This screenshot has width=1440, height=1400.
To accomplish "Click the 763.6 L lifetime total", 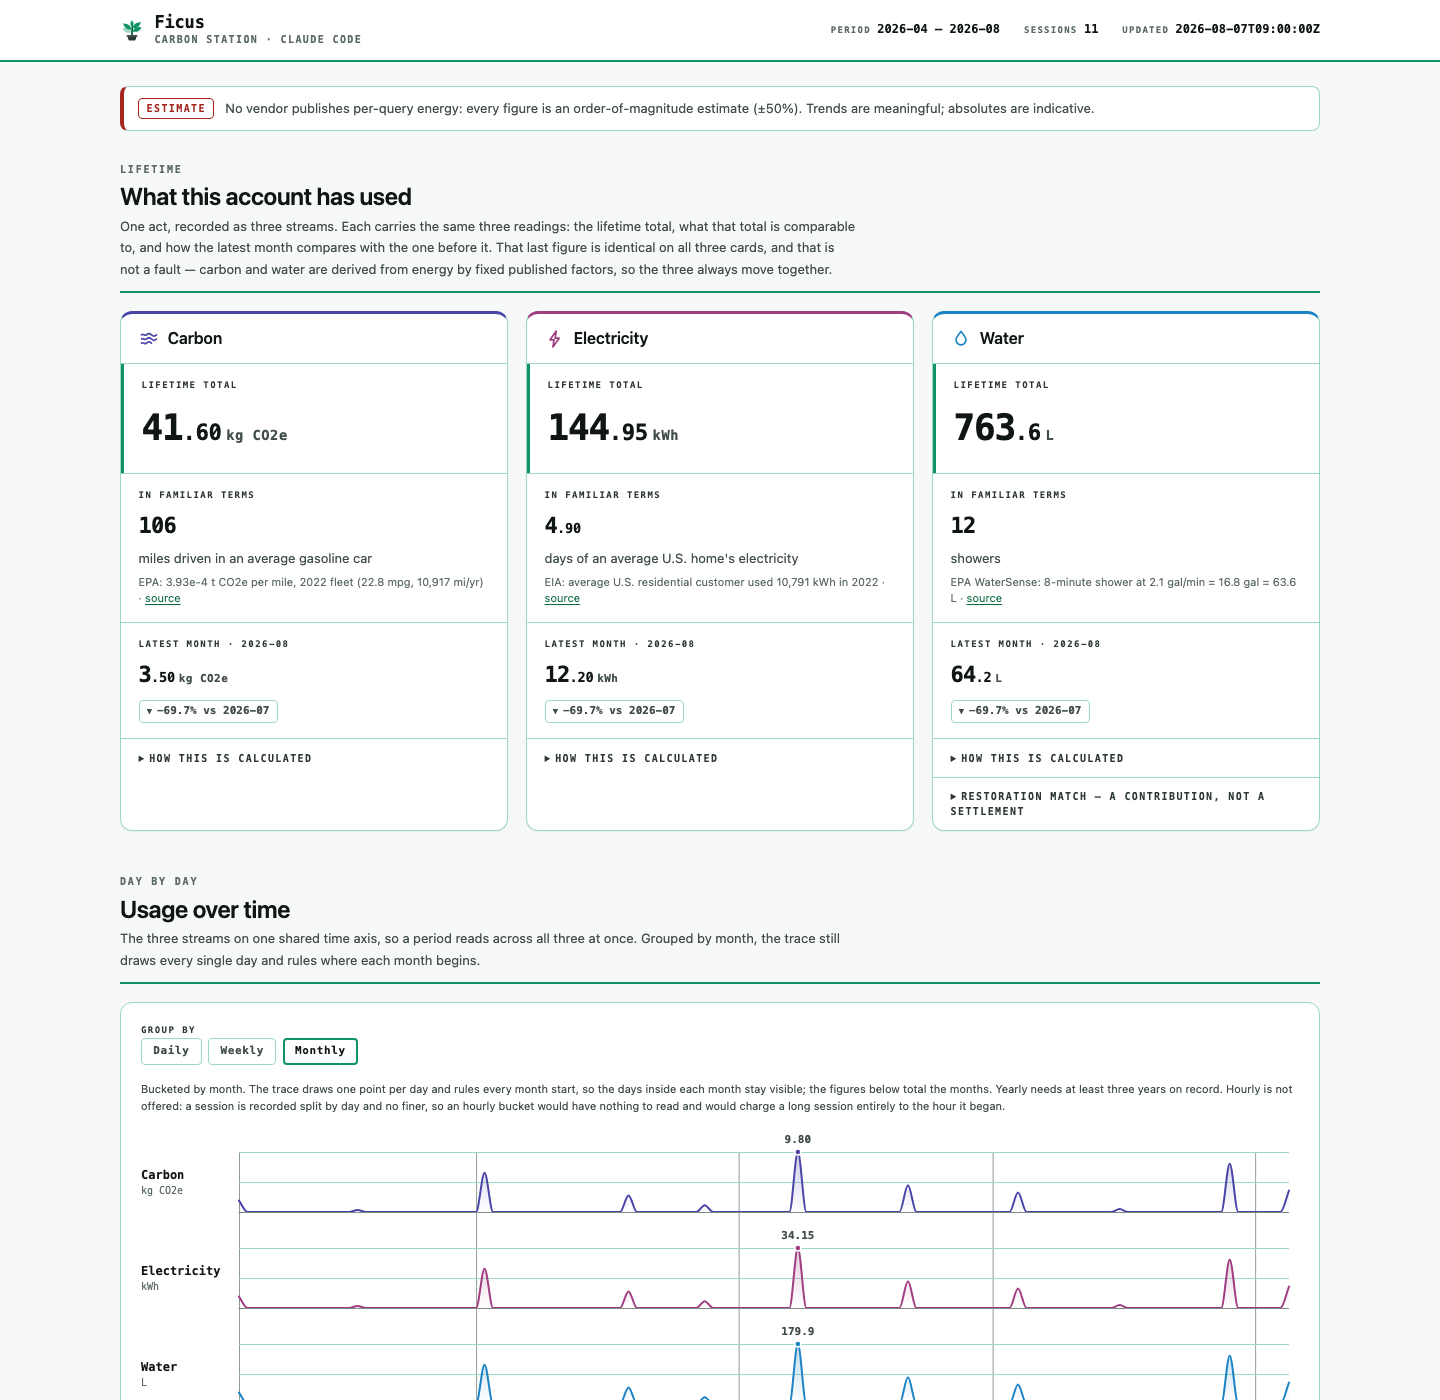I will [x=1004, y=428].
